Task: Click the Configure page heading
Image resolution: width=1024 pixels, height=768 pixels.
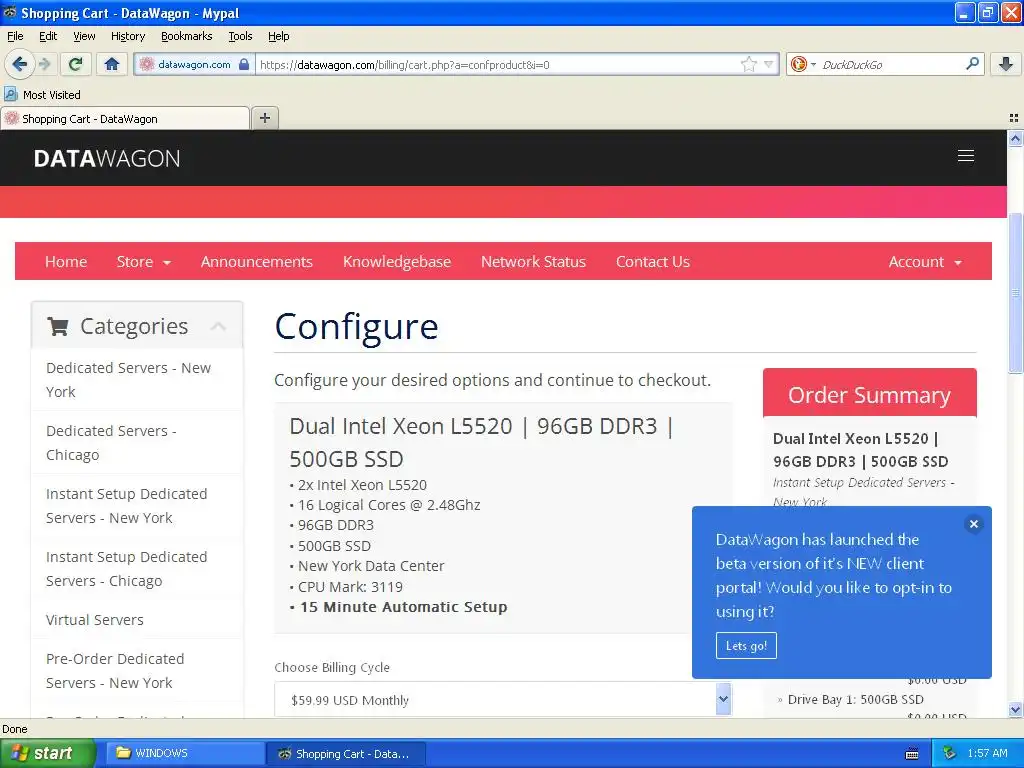Action: (357, 327)
